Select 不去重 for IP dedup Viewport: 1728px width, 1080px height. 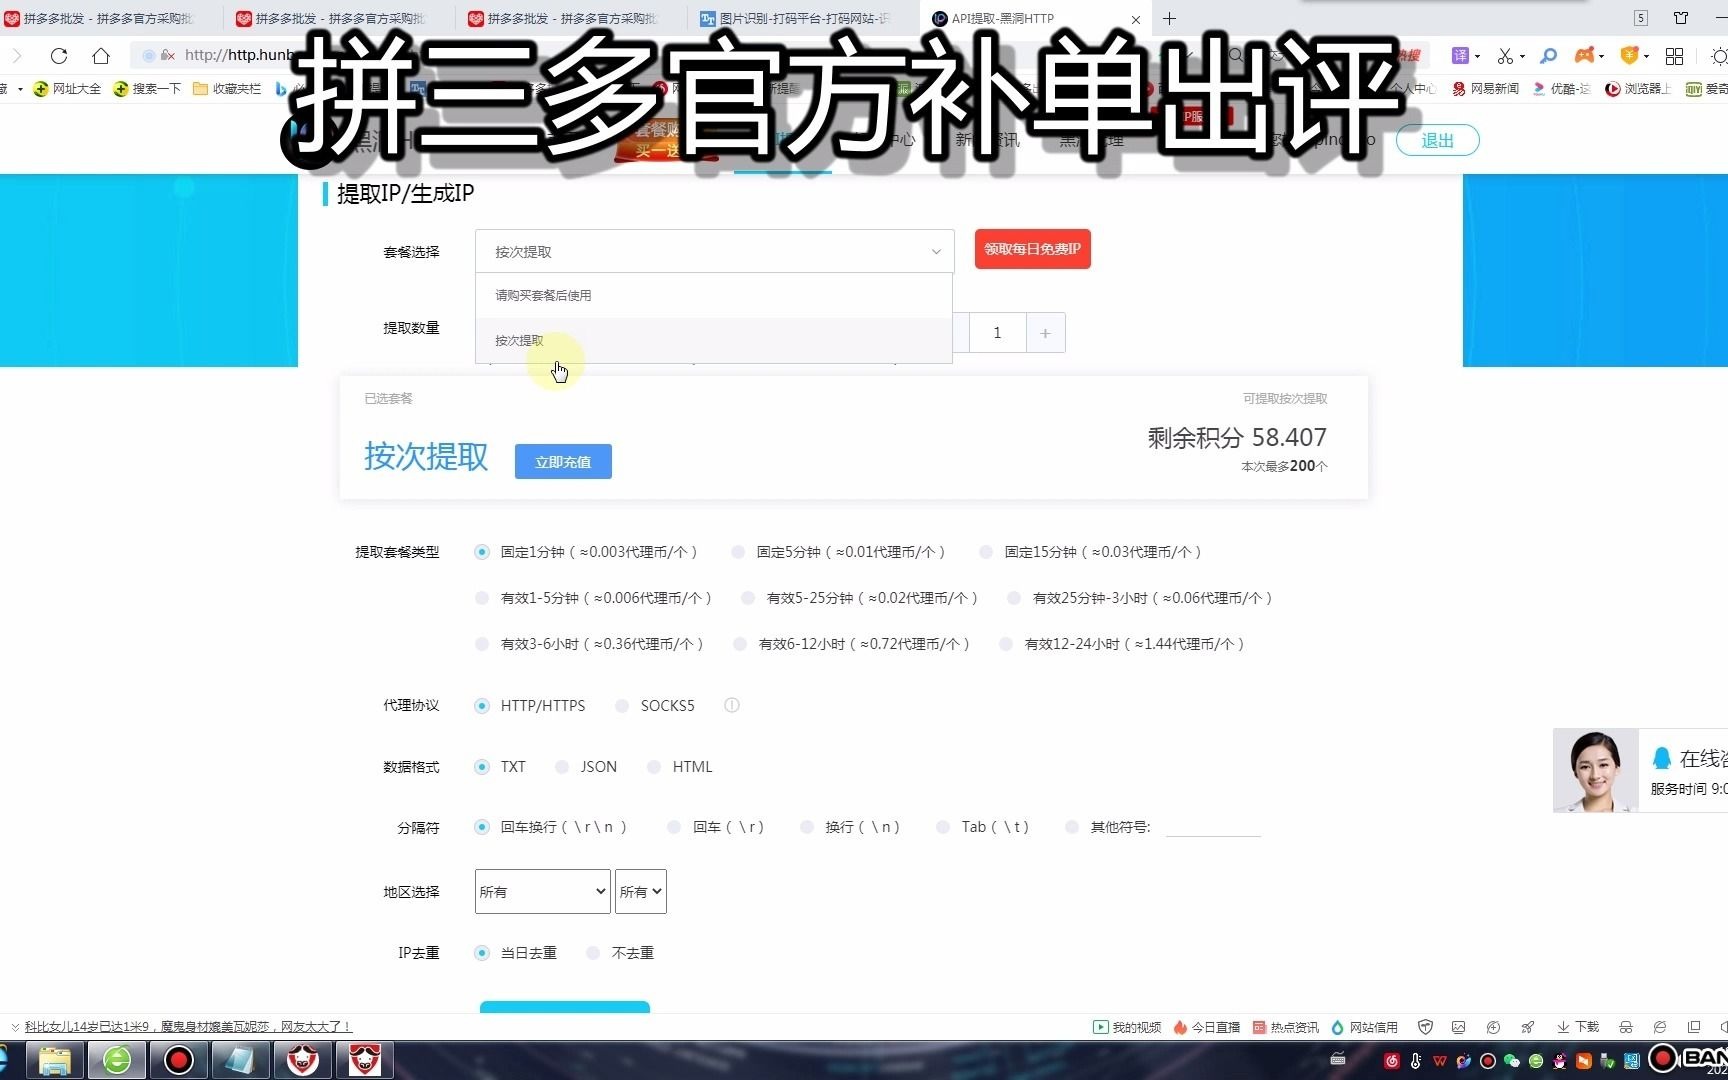pyautogui.click(x=593, y=953)
